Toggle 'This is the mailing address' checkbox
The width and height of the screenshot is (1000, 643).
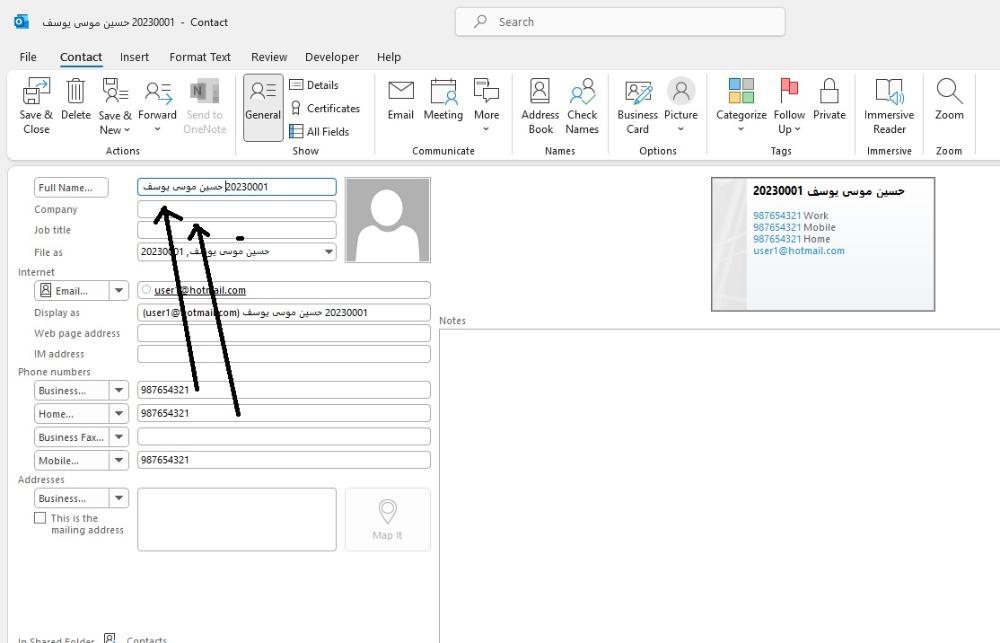[40, 518]
